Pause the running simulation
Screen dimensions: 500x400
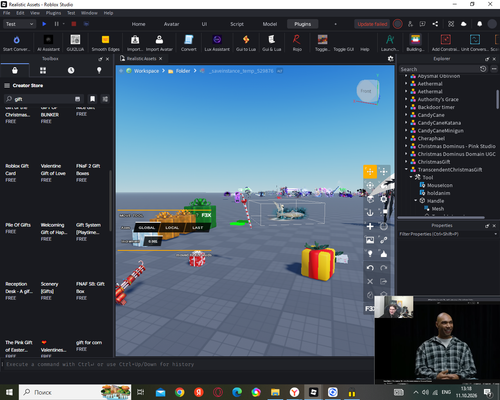pos(56,24)
